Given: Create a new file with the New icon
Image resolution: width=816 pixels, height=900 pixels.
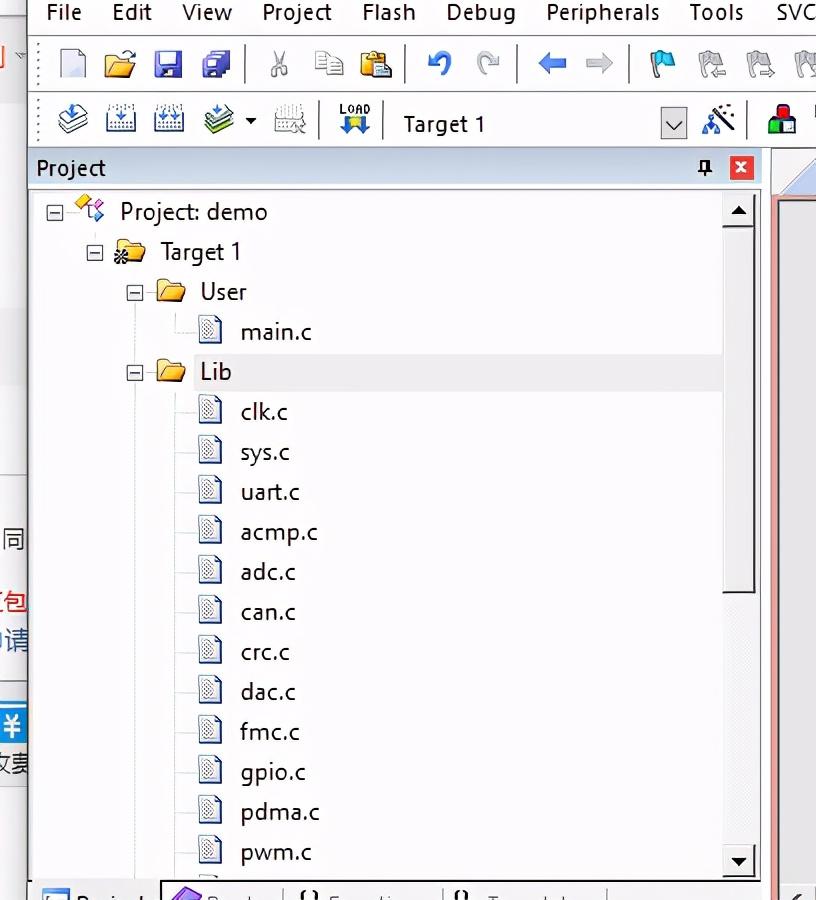Looking at the screenshot, I should 73,63.
